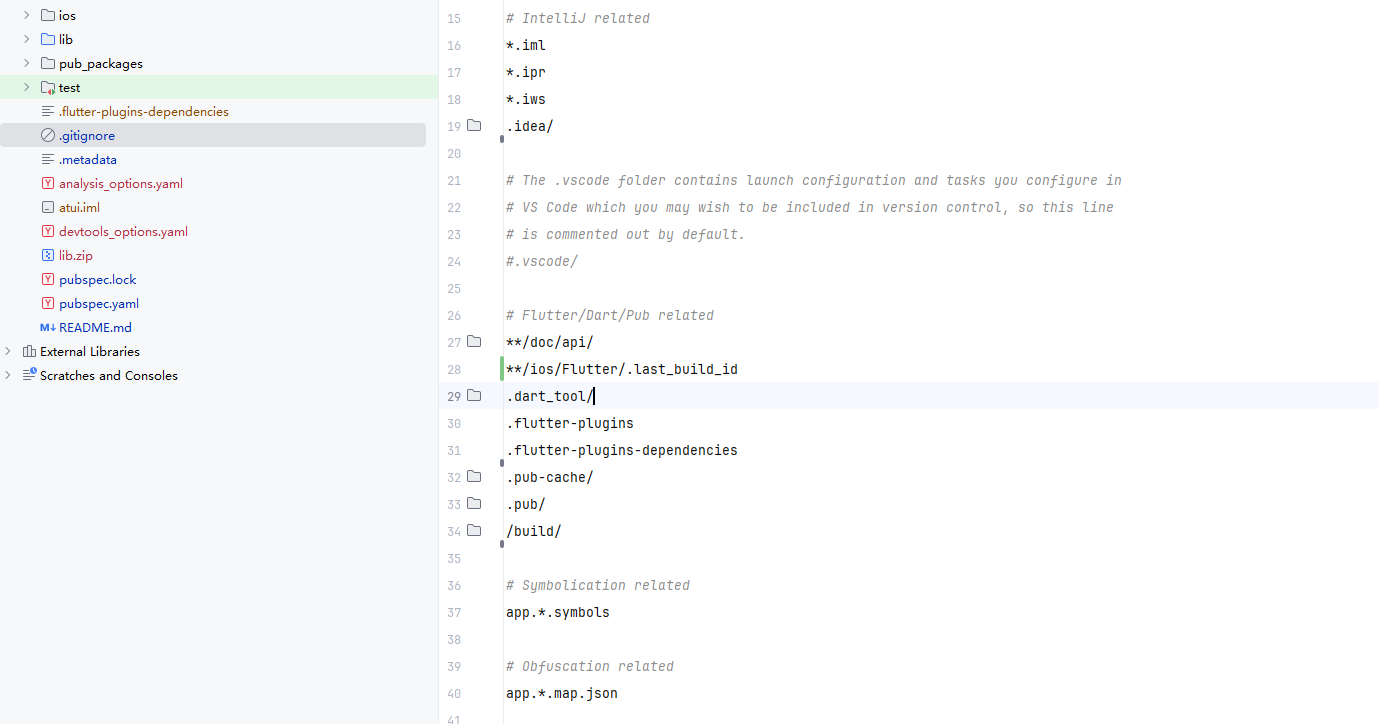Image resolution: width=1379 pixels, height=724 pixels.
Task: Click the pub_packages folder icon
Action: tap(48, 63)
